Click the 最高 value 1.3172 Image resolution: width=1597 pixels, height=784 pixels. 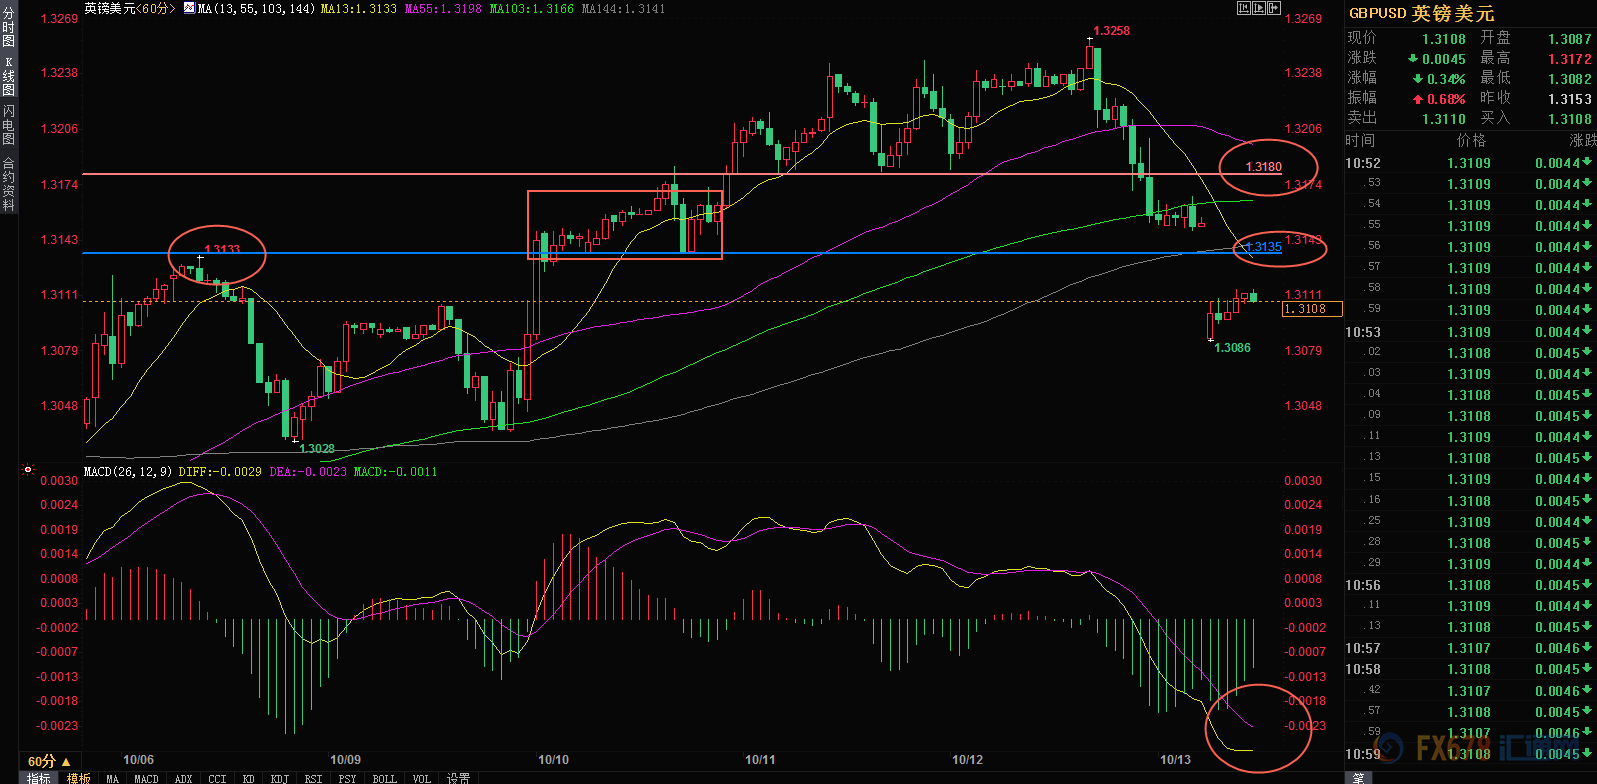[1570, 59]
